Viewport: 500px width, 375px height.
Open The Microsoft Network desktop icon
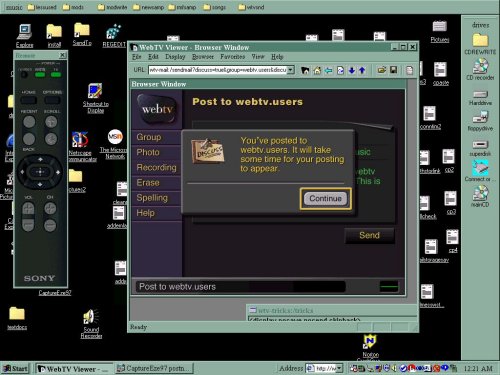[114, 144]
